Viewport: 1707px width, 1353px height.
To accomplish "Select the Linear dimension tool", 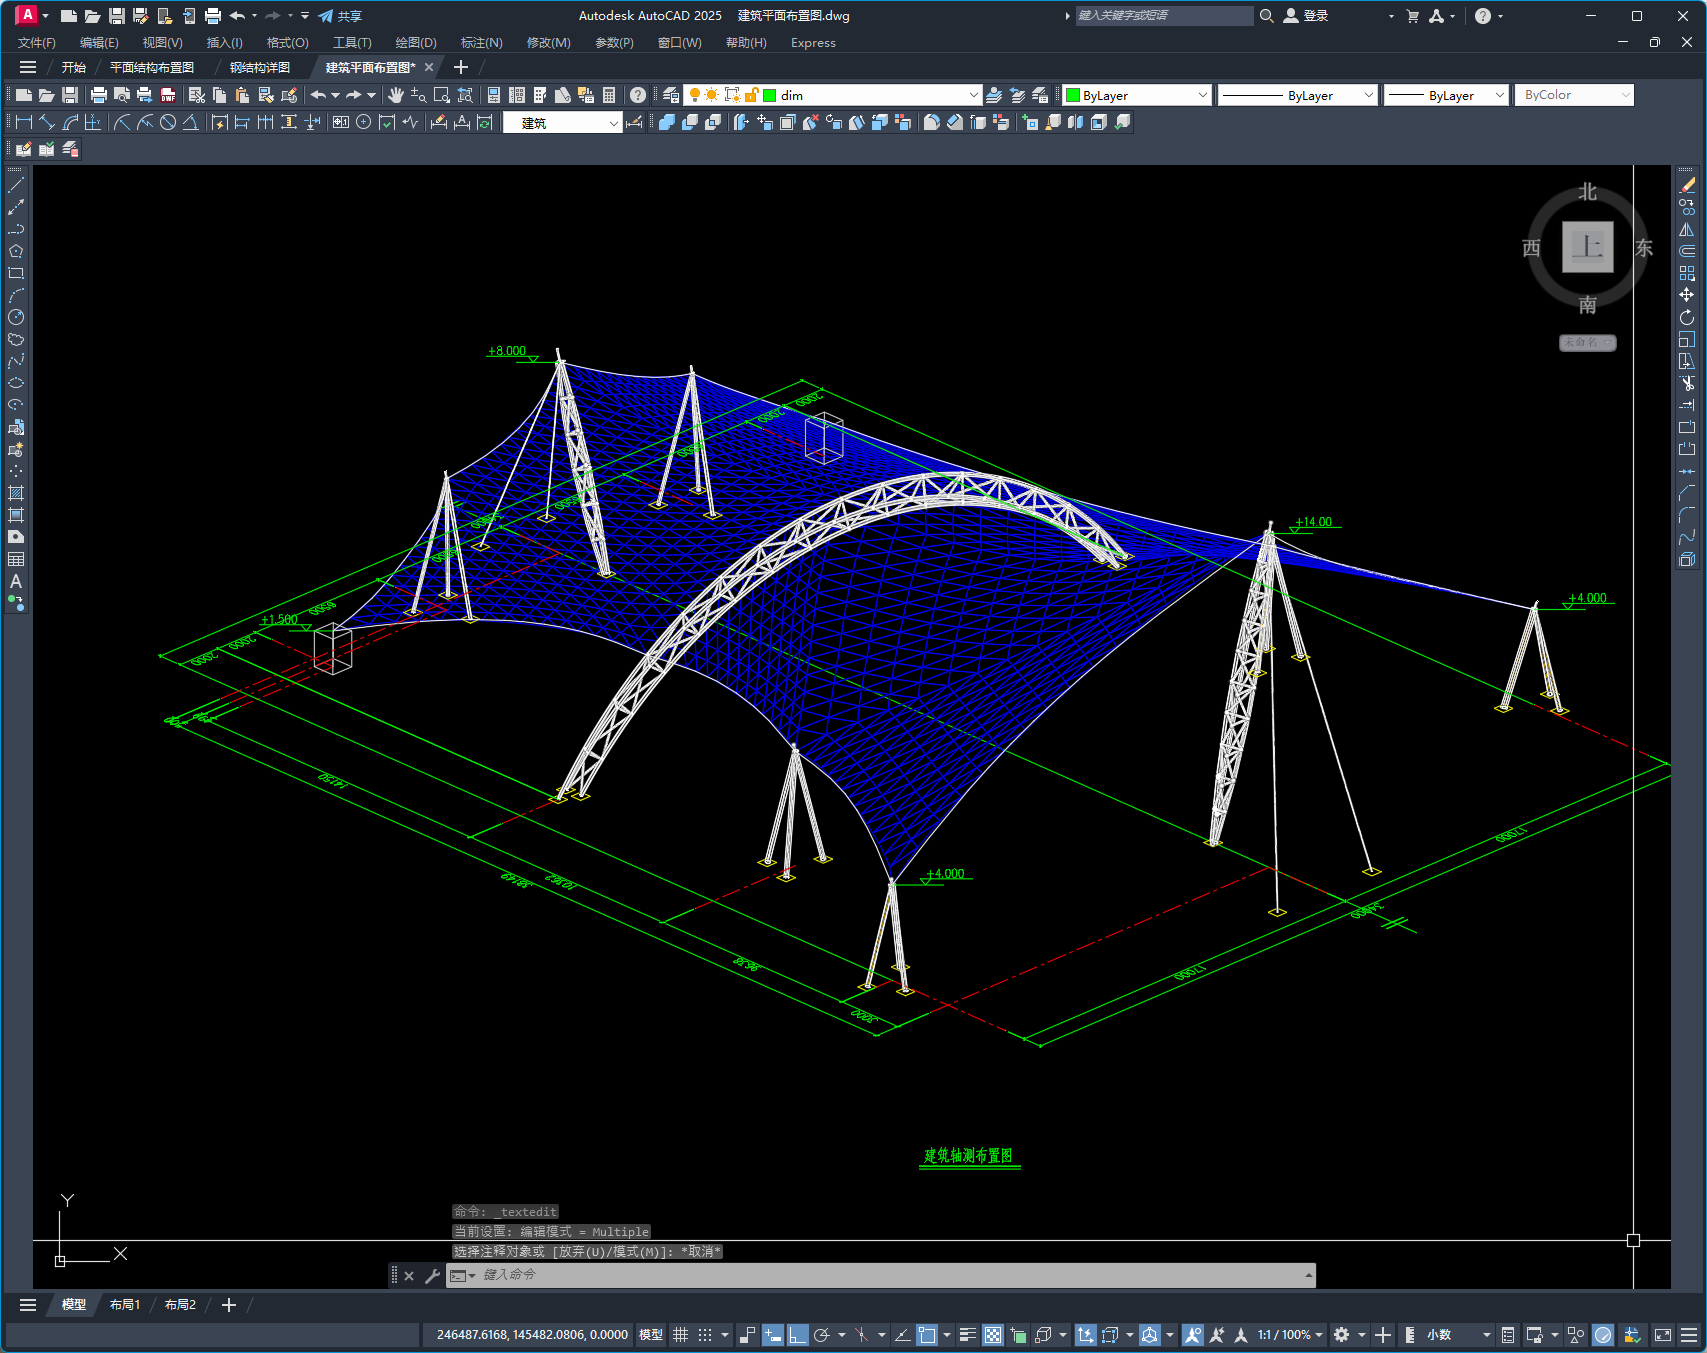I will point(24,122).
